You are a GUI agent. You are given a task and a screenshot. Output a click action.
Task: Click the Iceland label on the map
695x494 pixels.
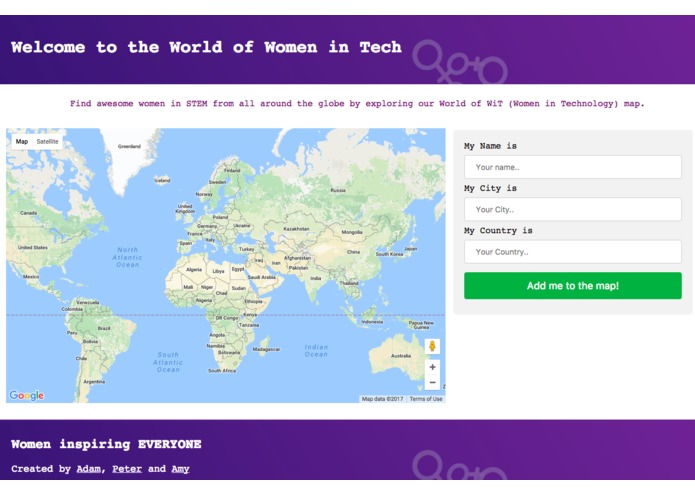click(162, 180)
